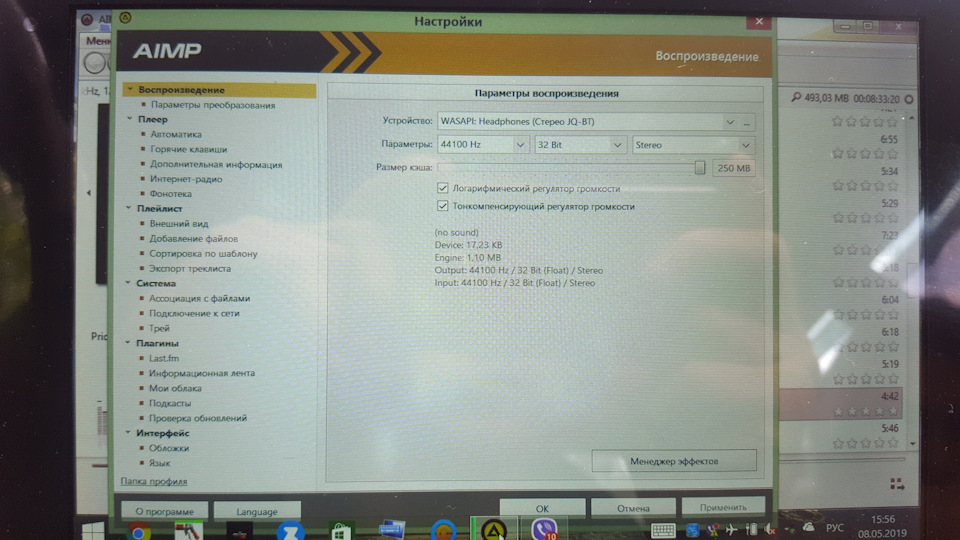Click the playlist scrollbar down arrow

[x=912, y=443]
